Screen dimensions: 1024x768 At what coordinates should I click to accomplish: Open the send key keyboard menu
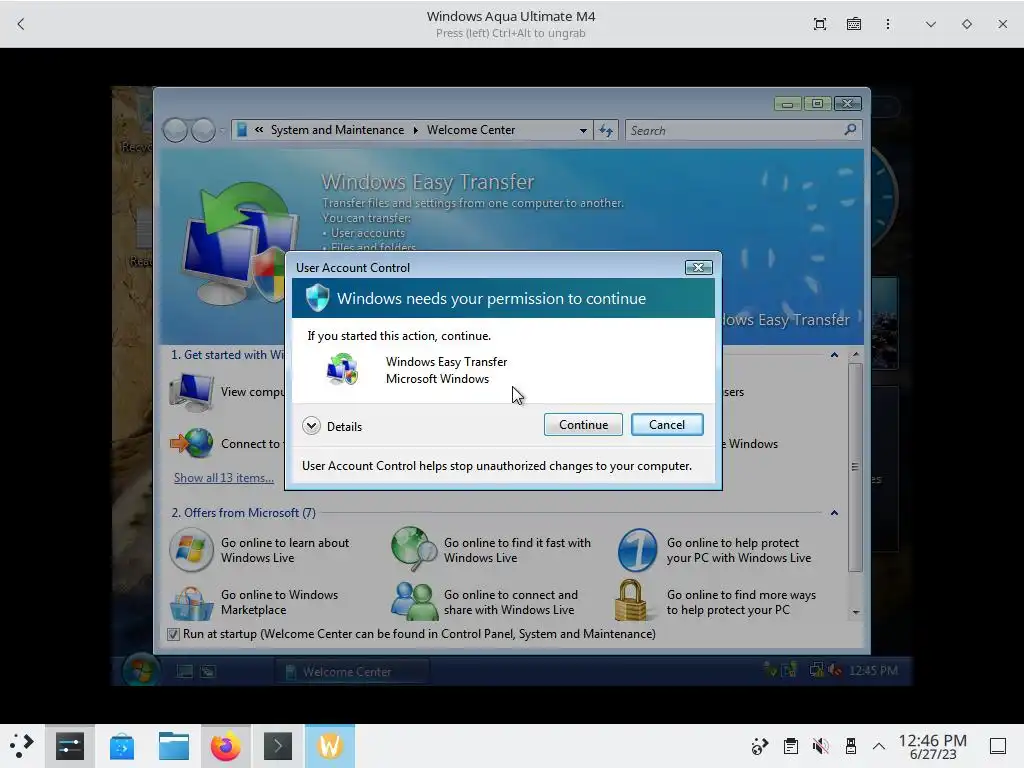(854, 24)
